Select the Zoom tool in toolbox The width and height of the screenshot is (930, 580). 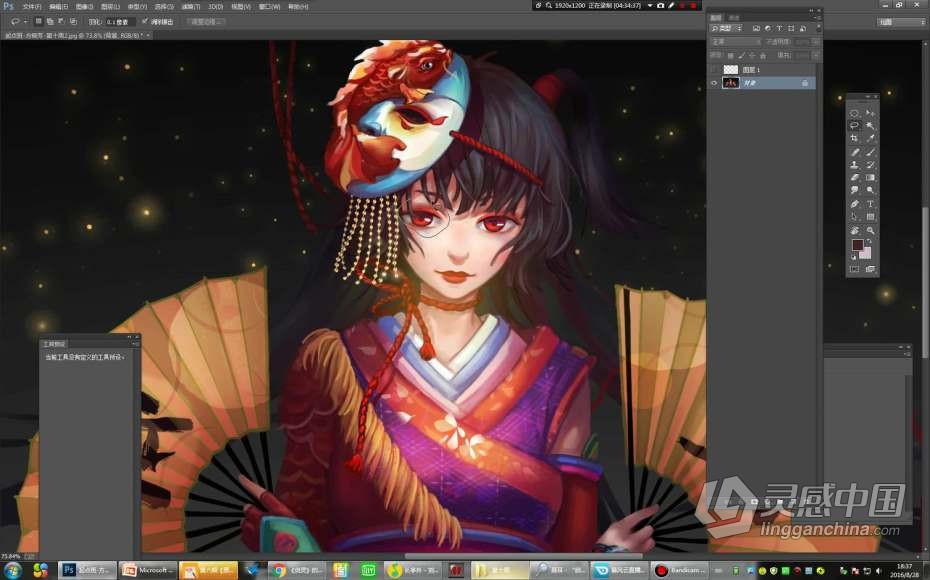(x=870, y=230)
